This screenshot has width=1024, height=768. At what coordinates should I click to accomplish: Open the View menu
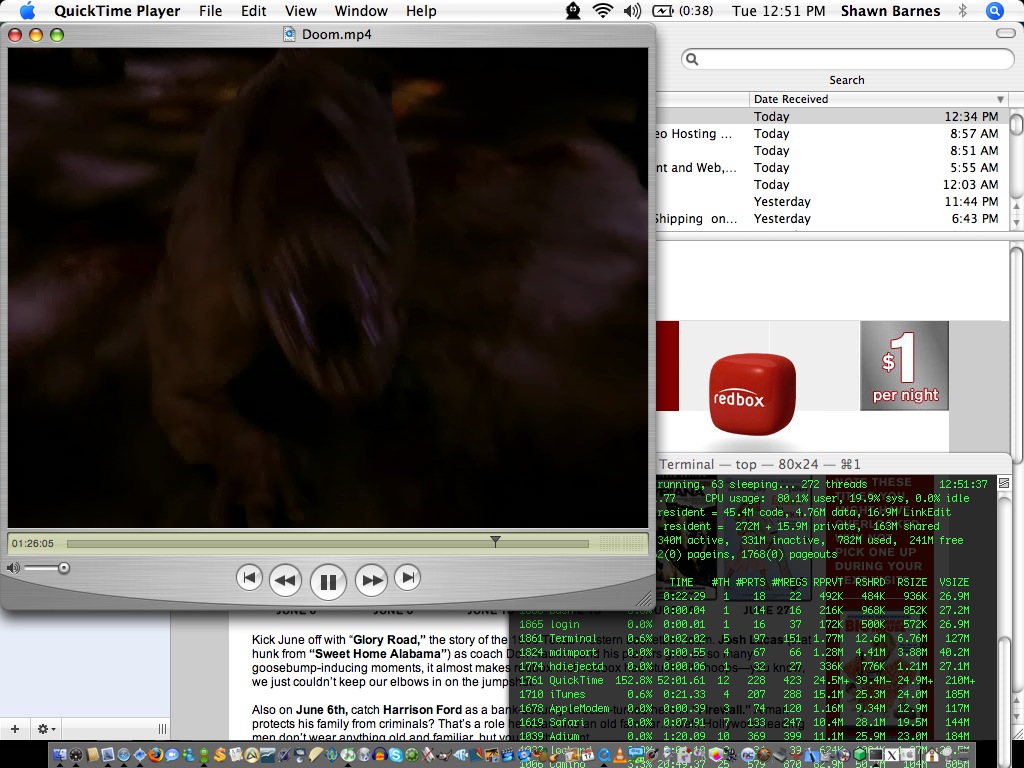click(300, 11)
